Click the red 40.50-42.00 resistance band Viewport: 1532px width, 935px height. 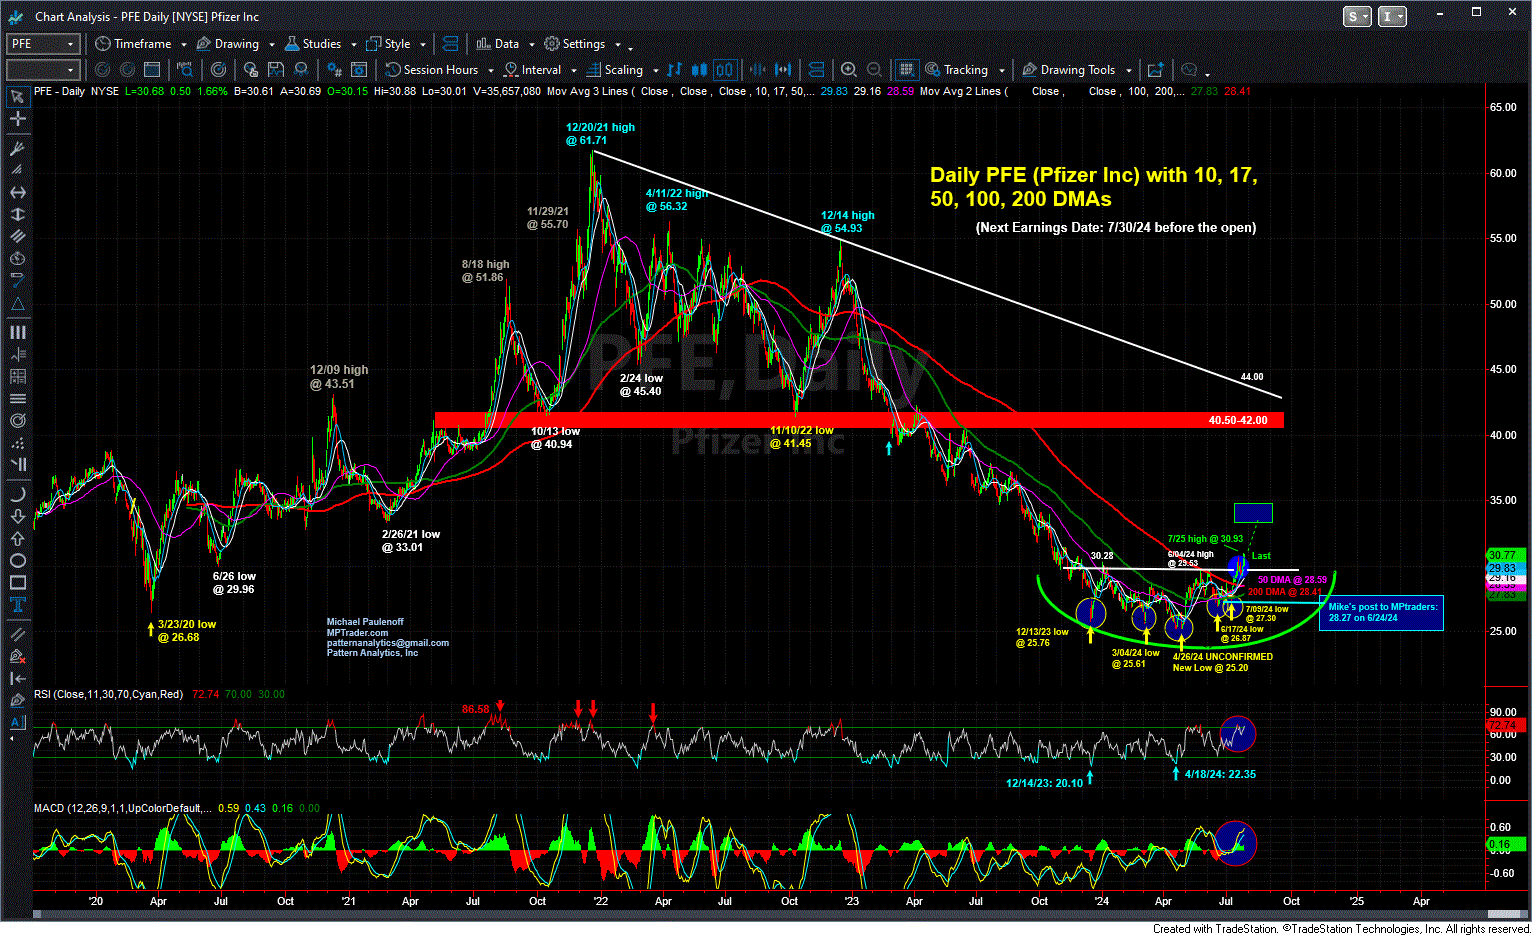pyautogui.click(x=859, y=420)
